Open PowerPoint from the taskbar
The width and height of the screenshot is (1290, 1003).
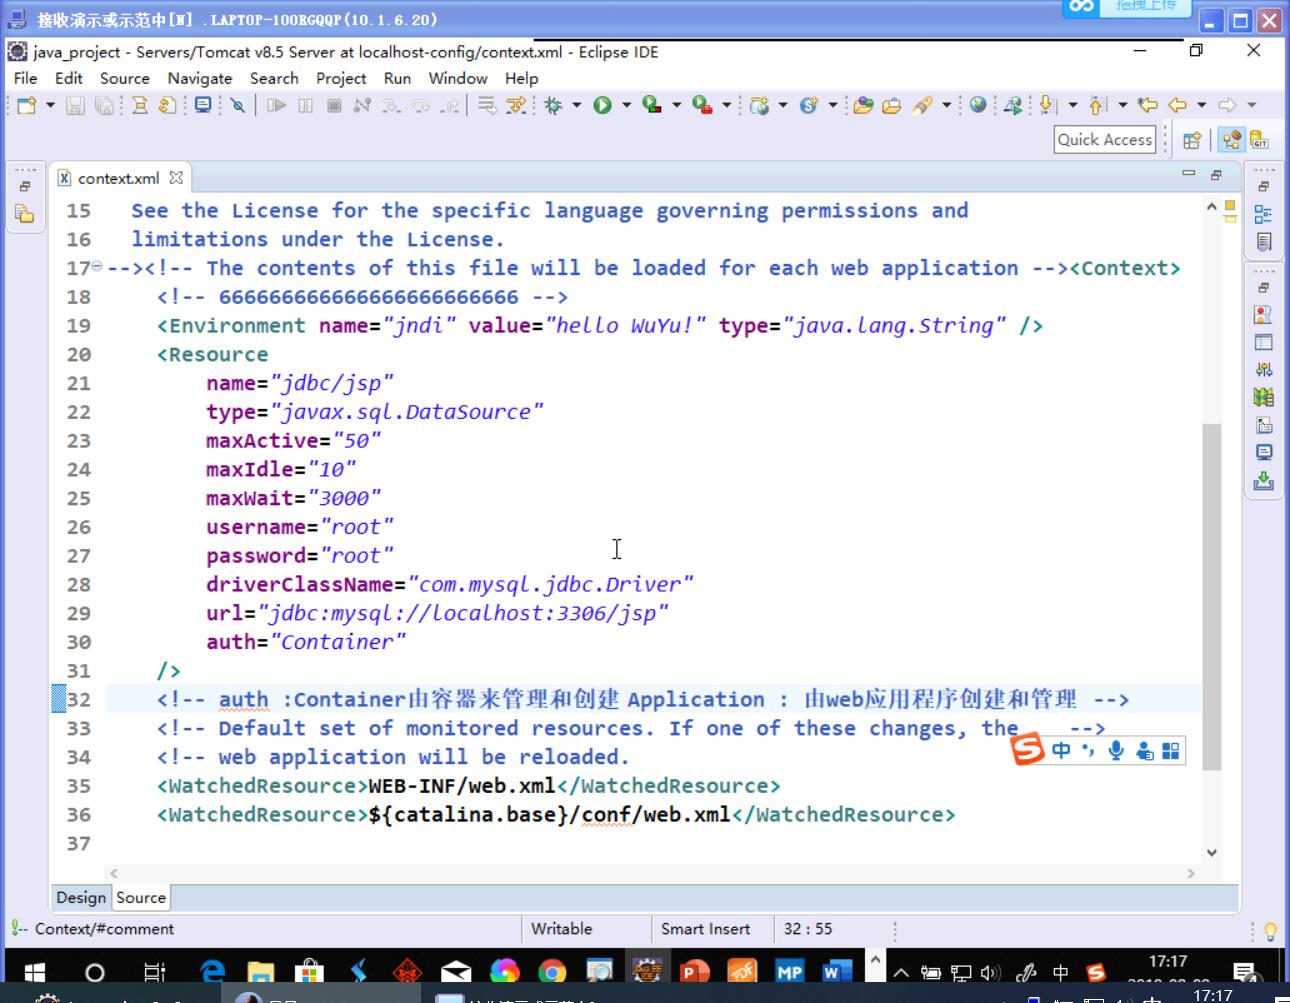tap(693, 971)
